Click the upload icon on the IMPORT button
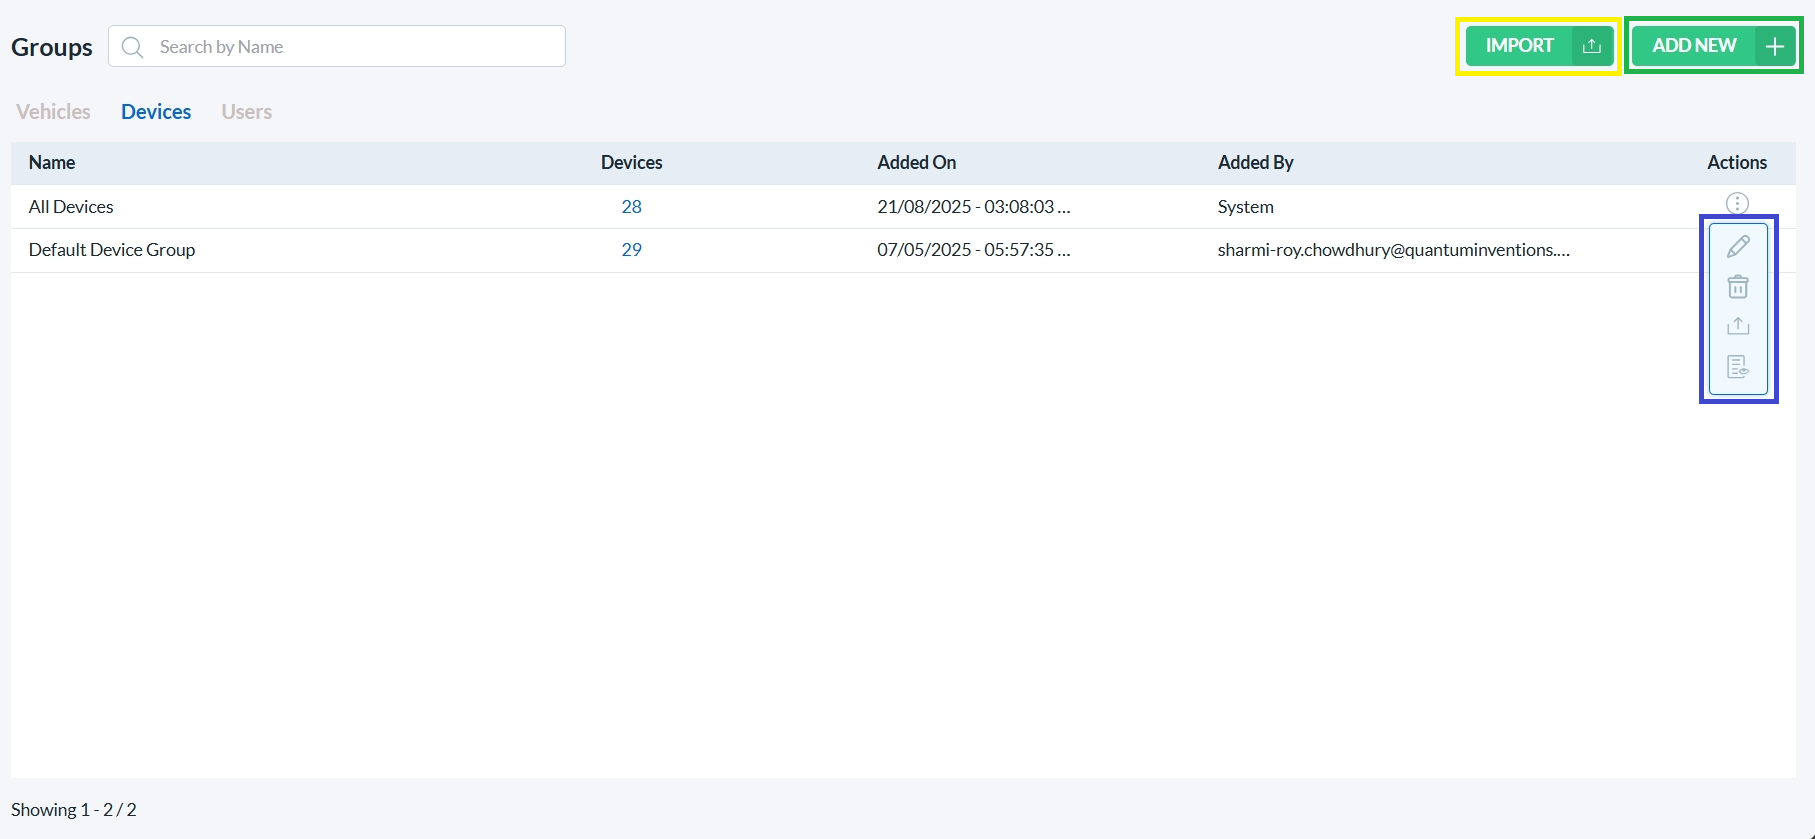 coord(1592,46)
